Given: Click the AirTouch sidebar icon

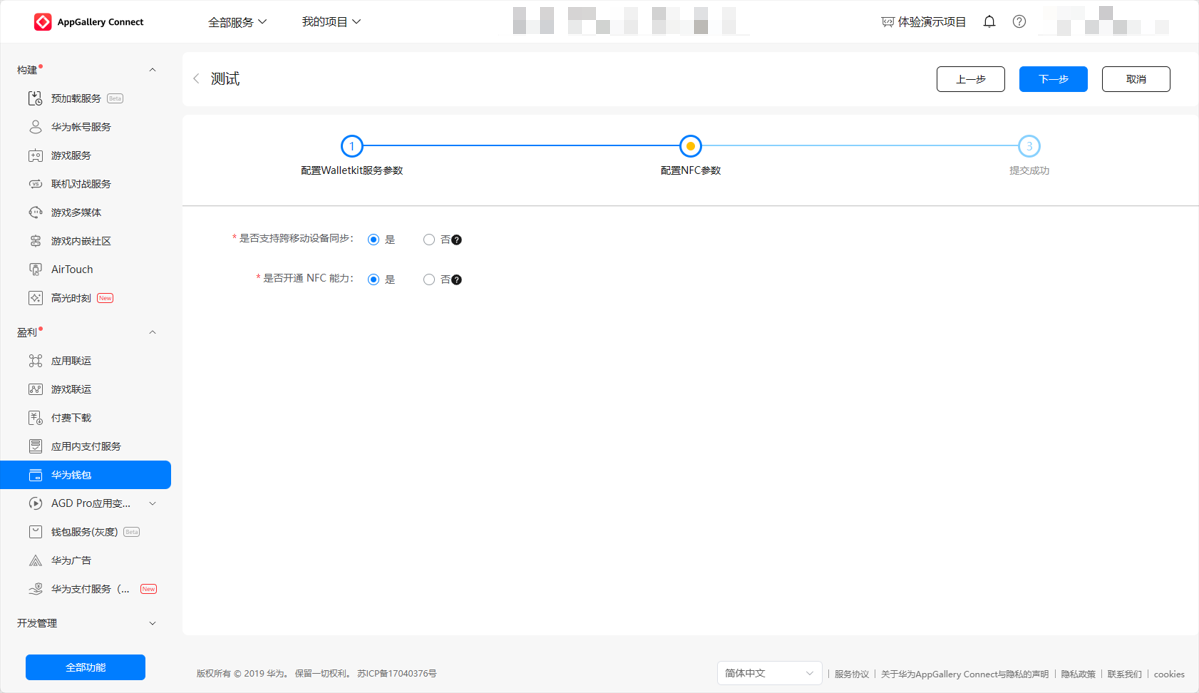Looking at the screenshot, I should point(35,270).
